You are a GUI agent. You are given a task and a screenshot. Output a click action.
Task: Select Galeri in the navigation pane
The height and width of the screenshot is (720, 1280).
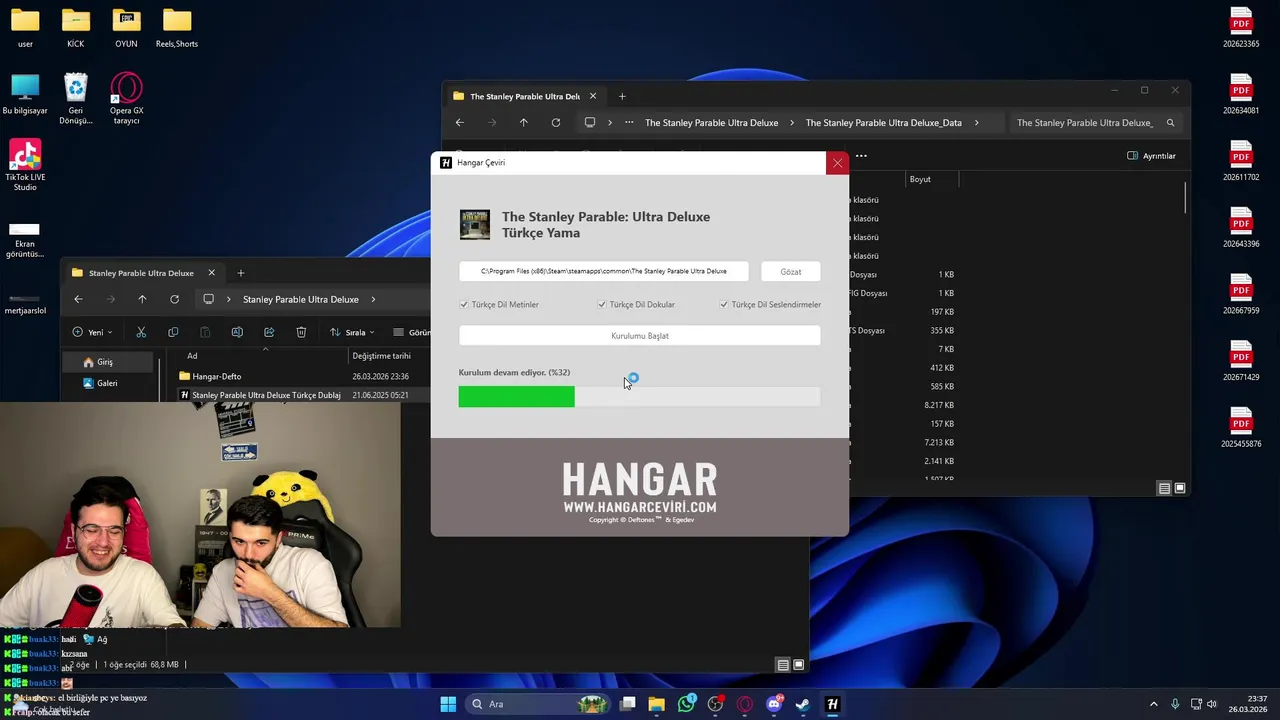[x=109, y=383]
